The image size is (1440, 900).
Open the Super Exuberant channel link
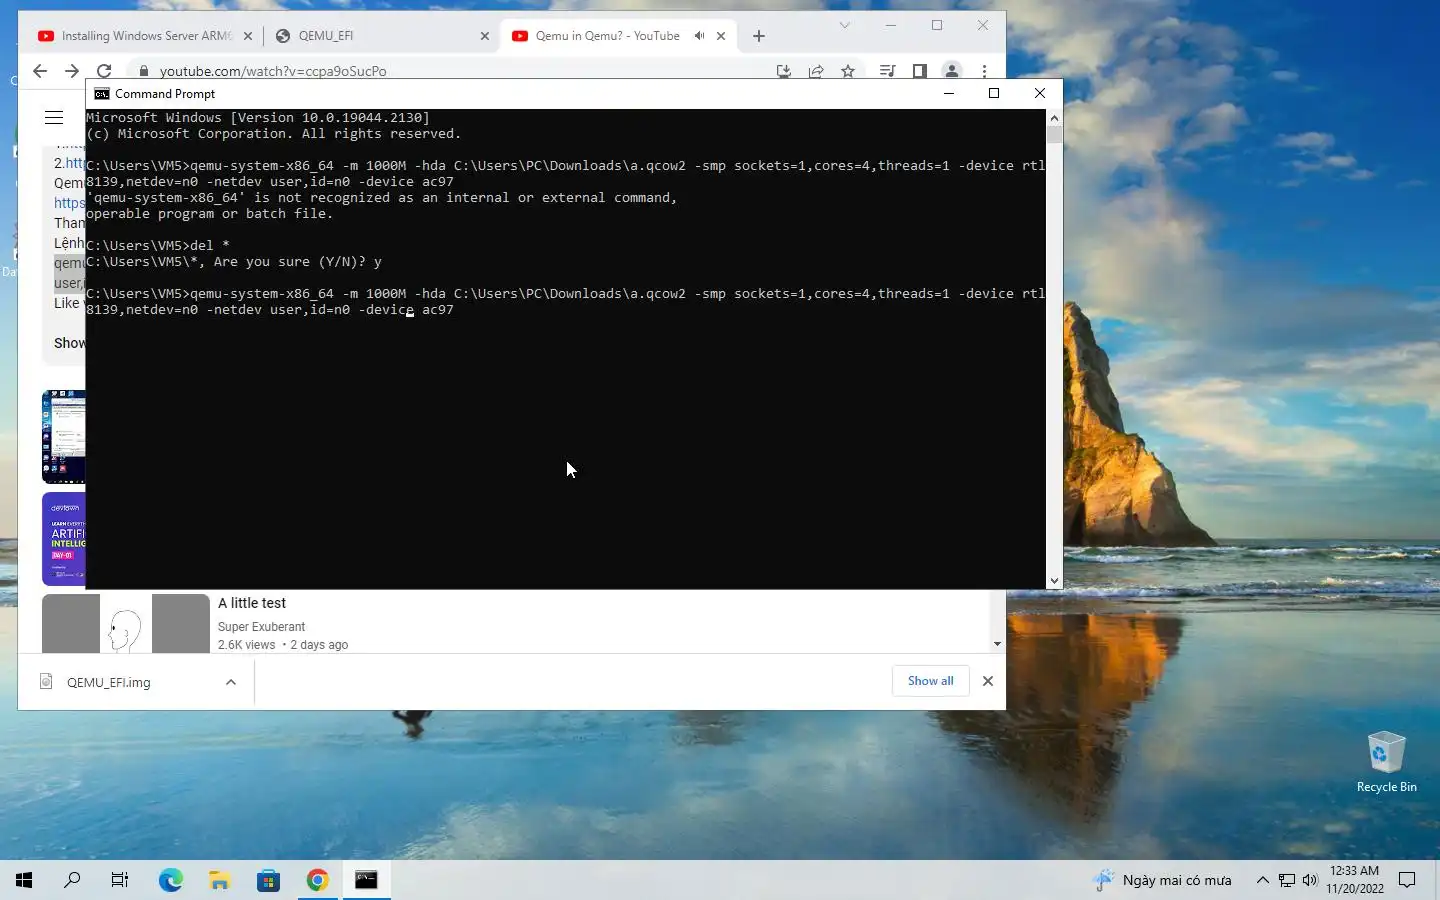[x=261, y=627]
